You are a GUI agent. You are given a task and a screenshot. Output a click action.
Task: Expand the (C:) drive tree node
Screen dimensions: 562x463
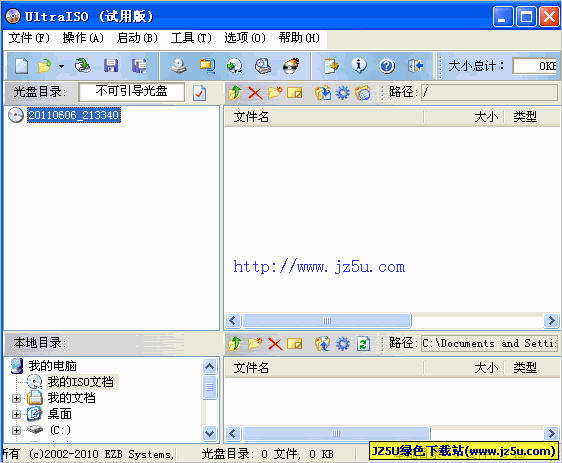tap(16, 430)
